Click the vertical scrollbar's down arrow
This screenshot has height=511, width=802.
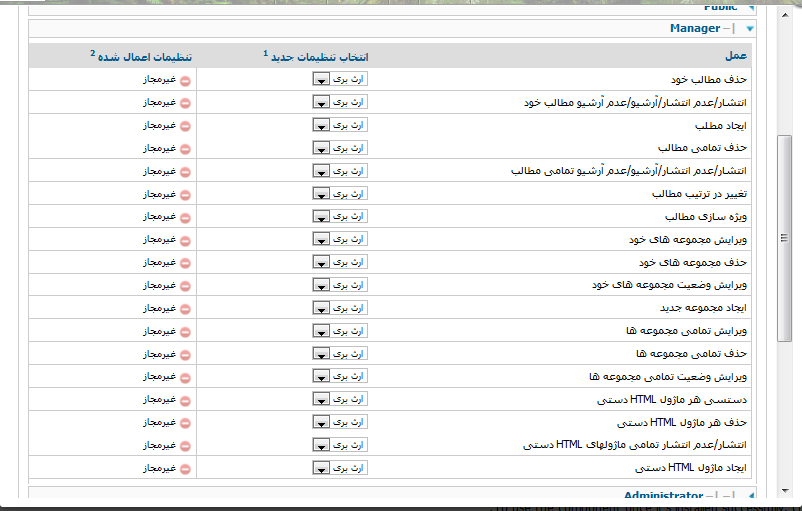point(785,490)
